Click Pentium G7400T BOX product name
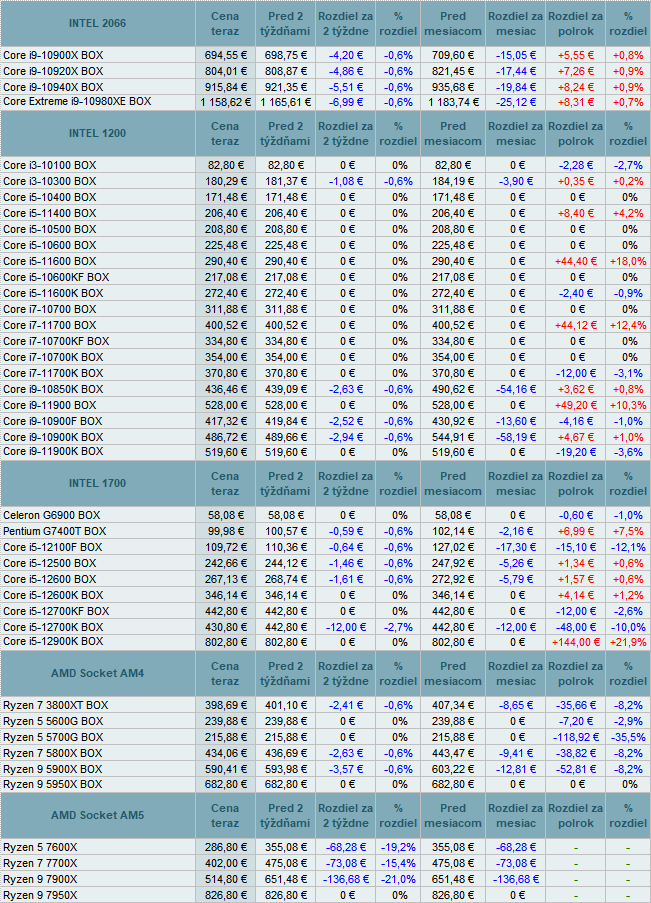This screenshot has width=651, height=903. coord(55,531)
